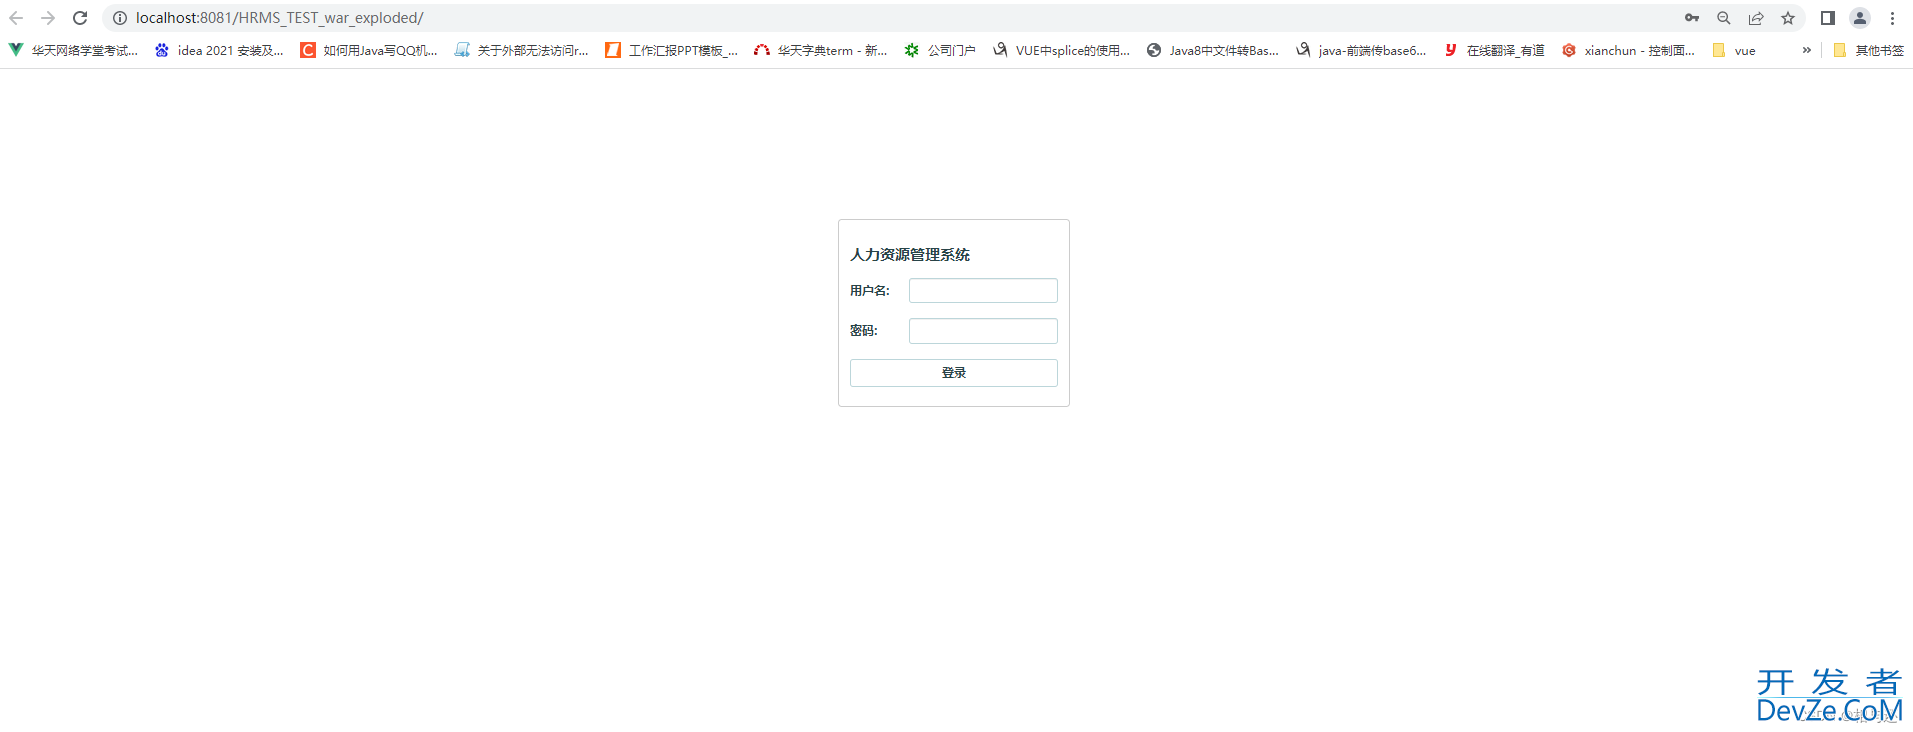The width and height of the screenshot is (1913, 732).
Task: Click the localhost URL in the address bar
Action: 280,18
